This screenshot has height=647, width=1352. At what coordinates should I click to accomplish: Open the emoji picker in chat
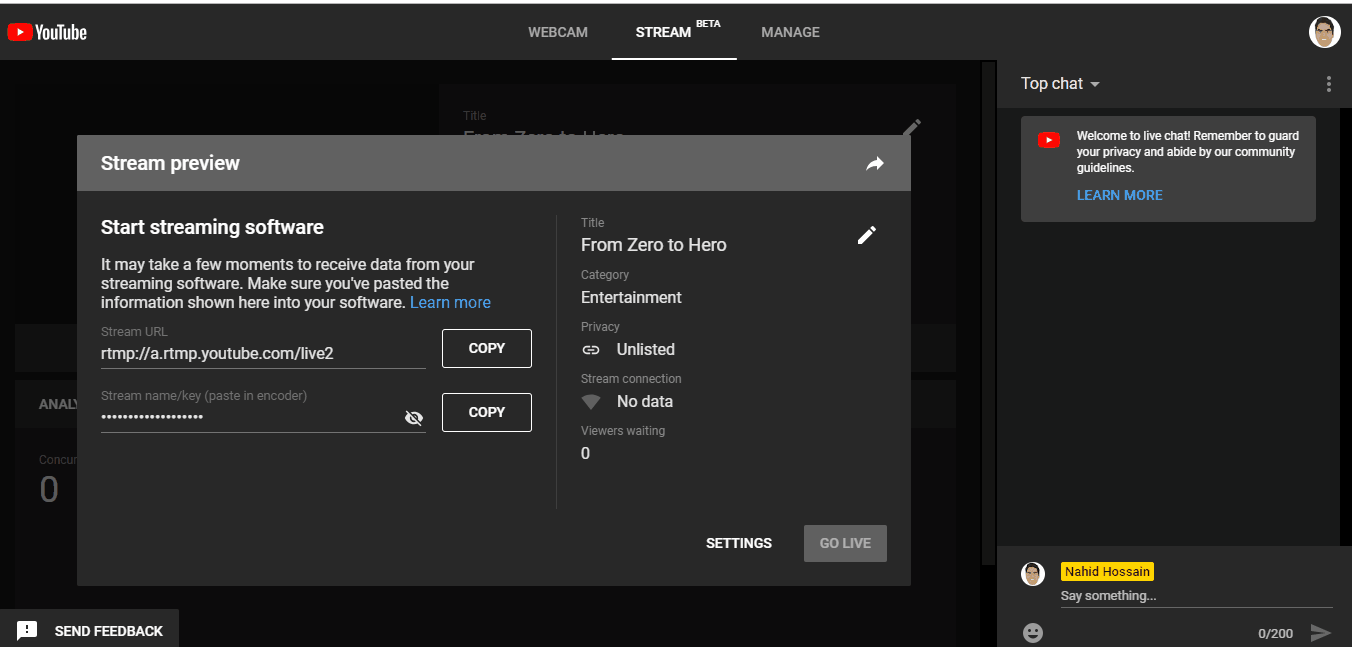pyautogui.click(x=1033, y=632)
